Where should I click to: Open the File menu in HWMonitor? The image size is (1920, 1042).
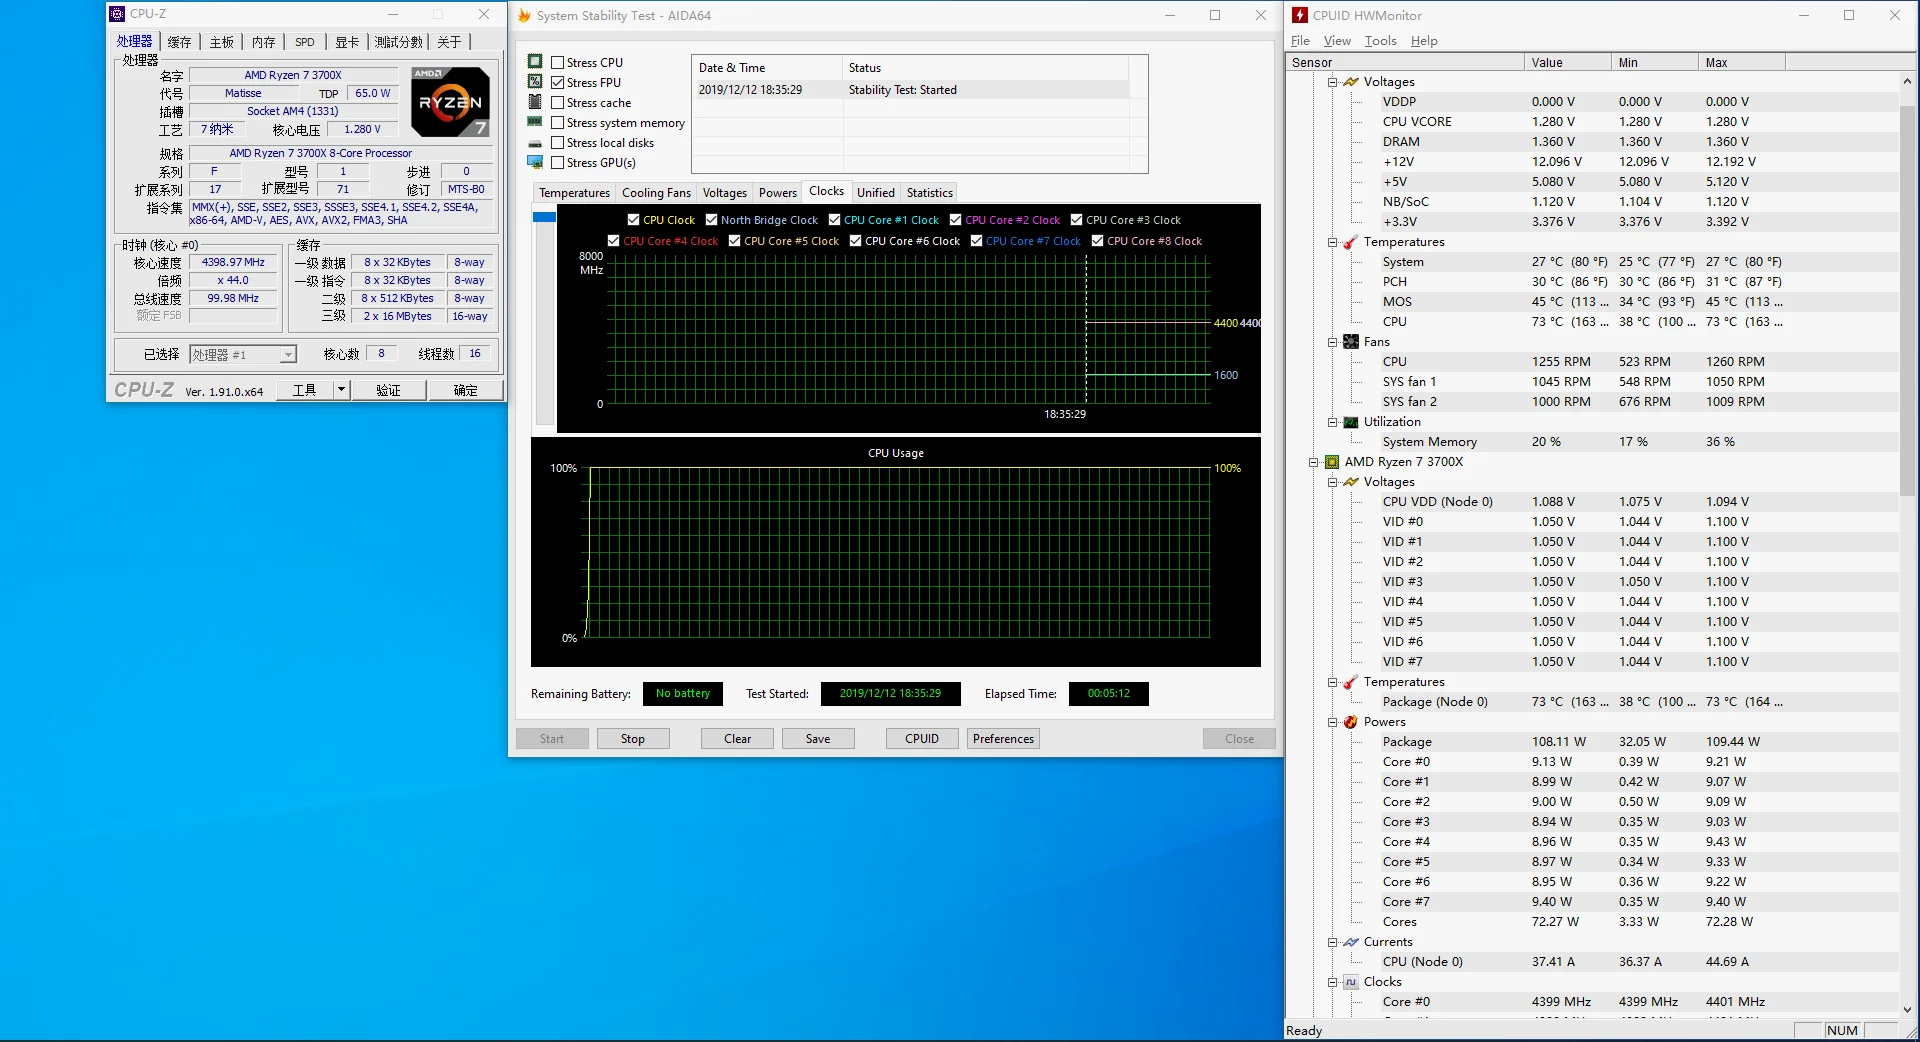coord(1300,41)
